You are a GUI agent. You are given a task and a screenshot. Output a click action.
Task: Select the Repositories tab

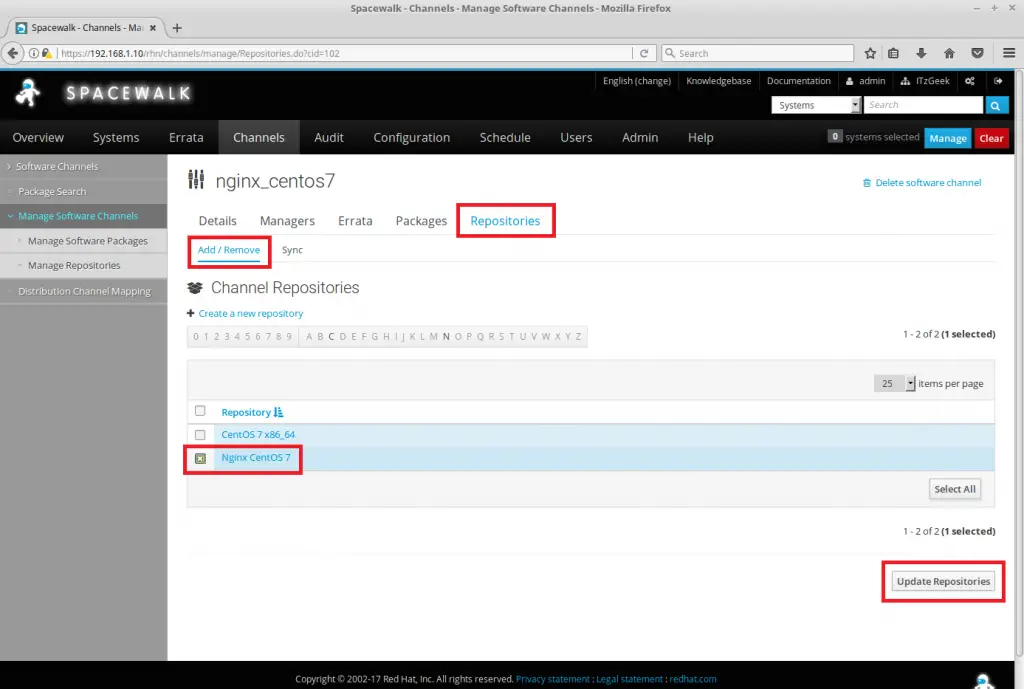[x=505, y=221]
